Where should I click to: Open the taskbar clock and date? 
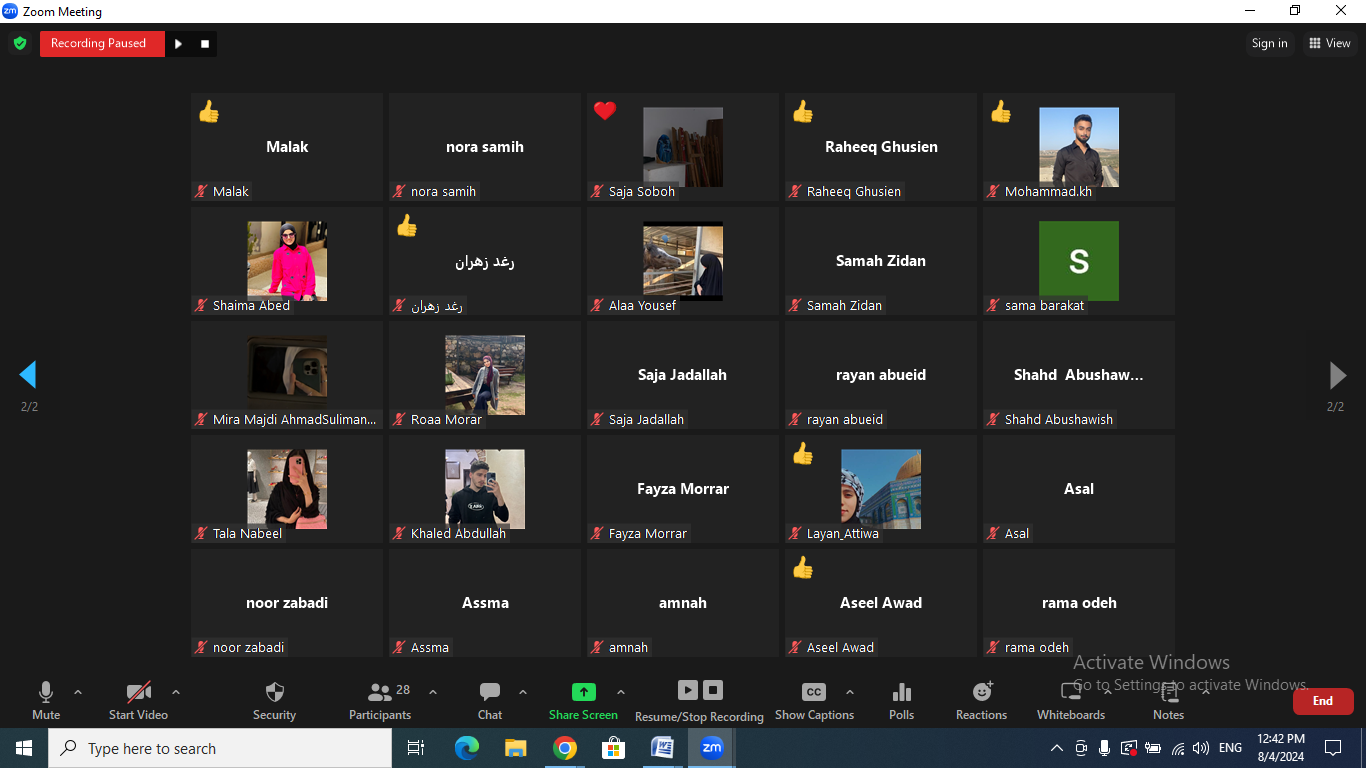click(x=1280, y=748)
